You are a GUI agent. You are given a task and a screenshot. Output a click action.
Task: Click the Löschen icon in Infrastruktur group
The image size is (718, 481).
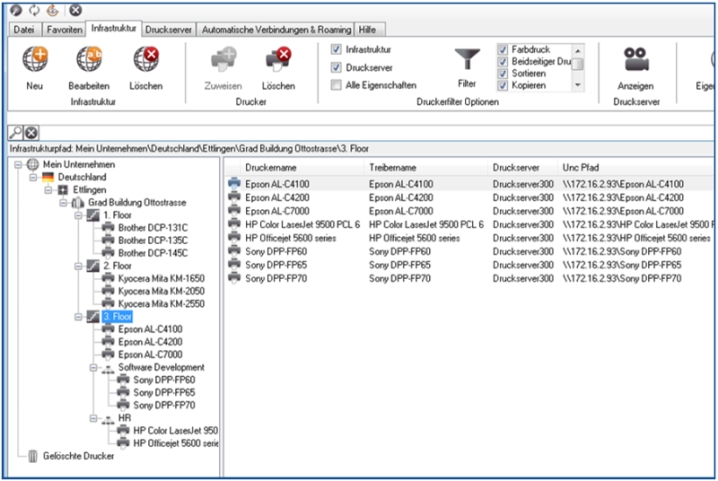pyautogui.click(x=146, y=60)
